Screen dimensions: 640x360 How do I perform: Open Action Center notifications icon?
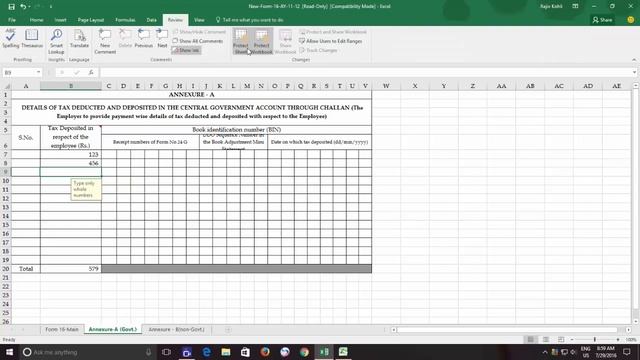(x=627, y=352)
